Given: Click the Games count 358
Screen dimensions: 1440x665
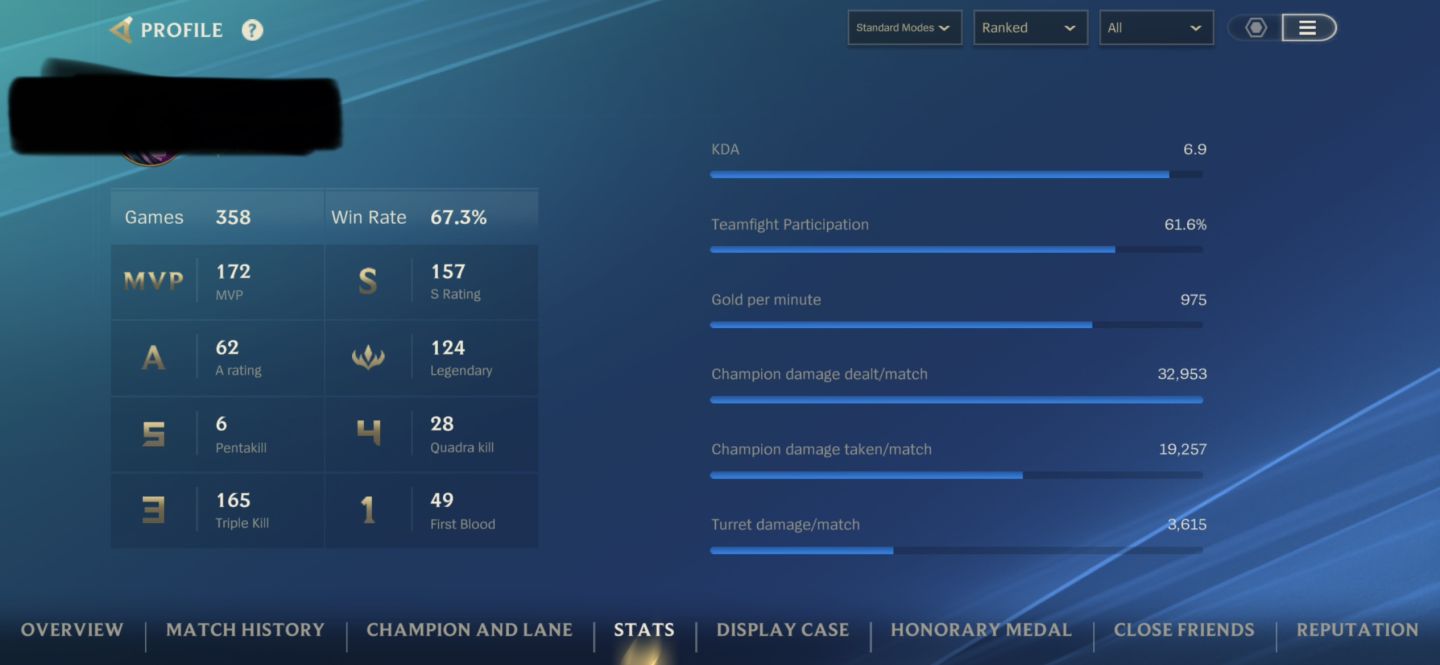Looking at the screenshot, I should point(233,217).
